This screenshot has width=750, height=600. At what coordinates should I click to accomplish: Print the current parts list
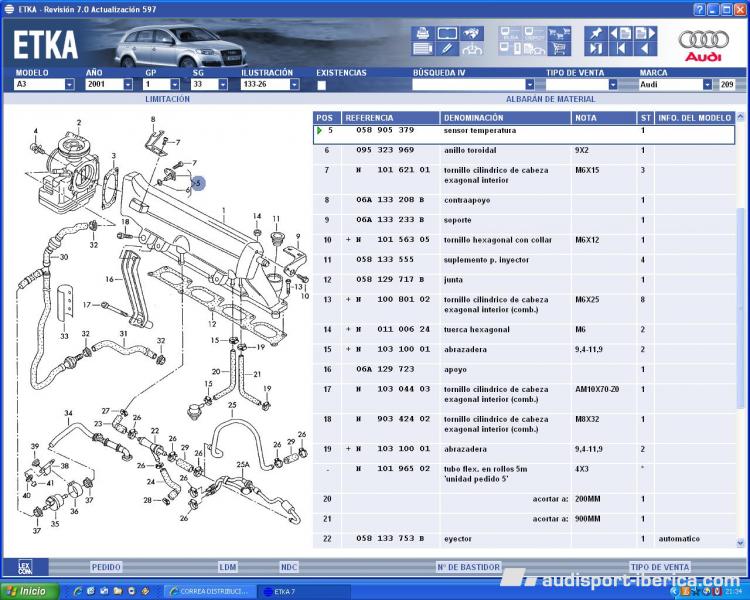tap(422, 33)
